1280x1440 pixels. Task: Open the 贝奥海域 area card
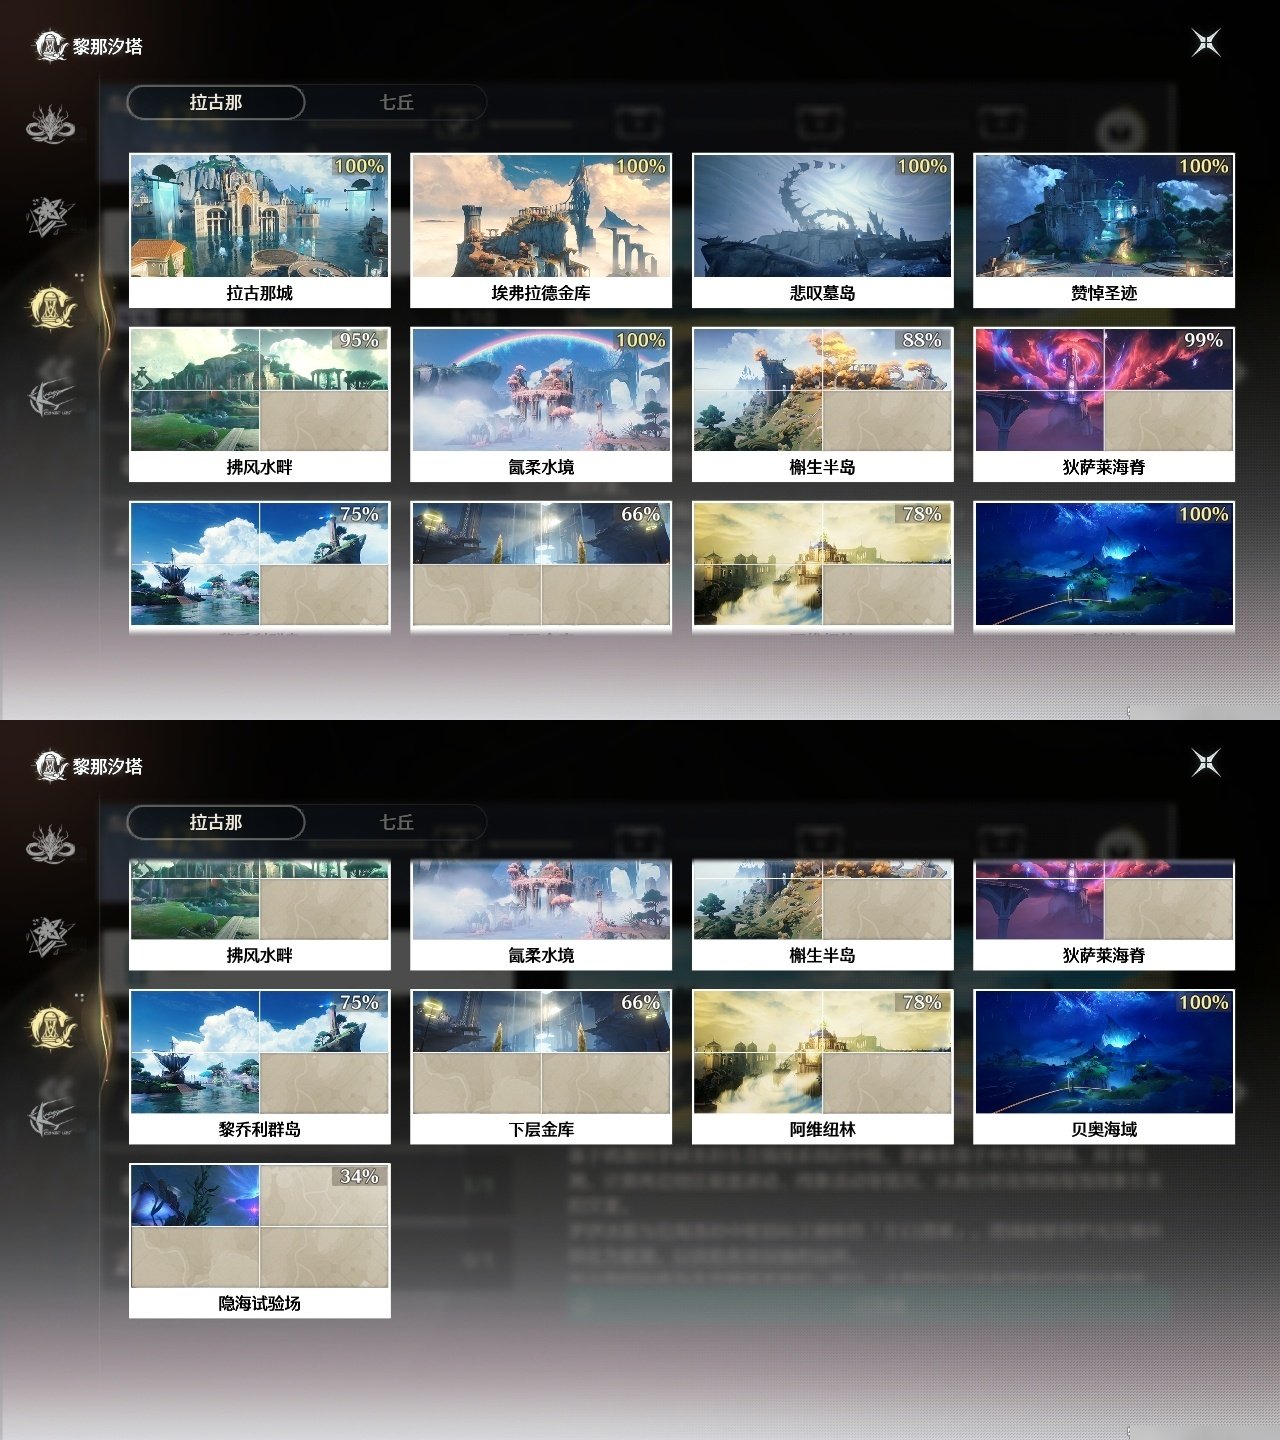(1104, 1066)
